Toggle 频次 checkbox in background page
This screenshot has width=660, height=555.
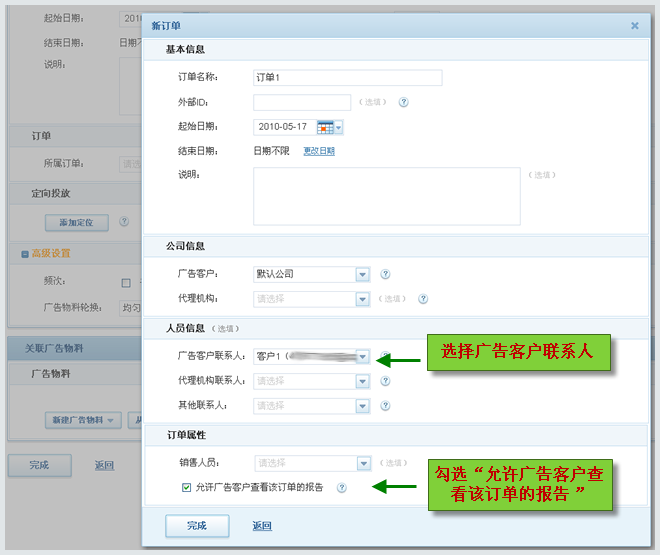(x=126, y=283)
